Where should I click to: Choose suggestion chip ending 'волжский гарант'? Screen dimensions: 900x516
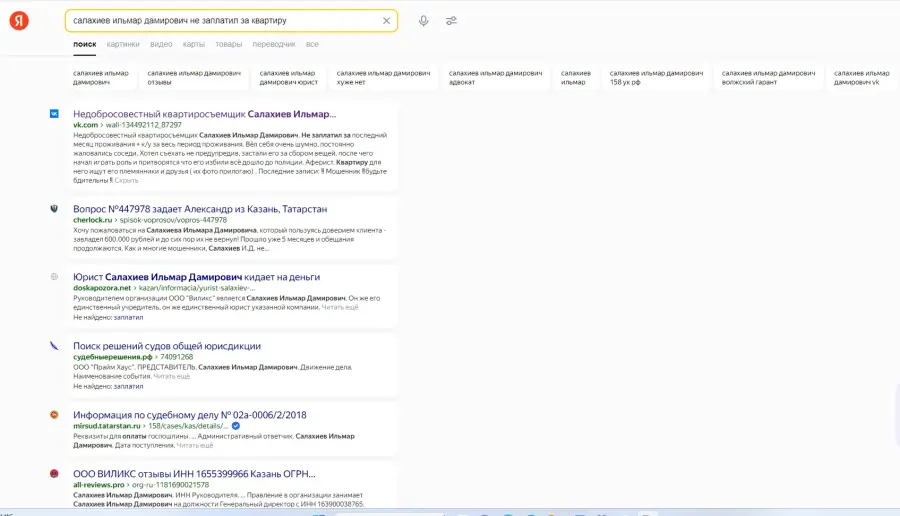(769, 77)
